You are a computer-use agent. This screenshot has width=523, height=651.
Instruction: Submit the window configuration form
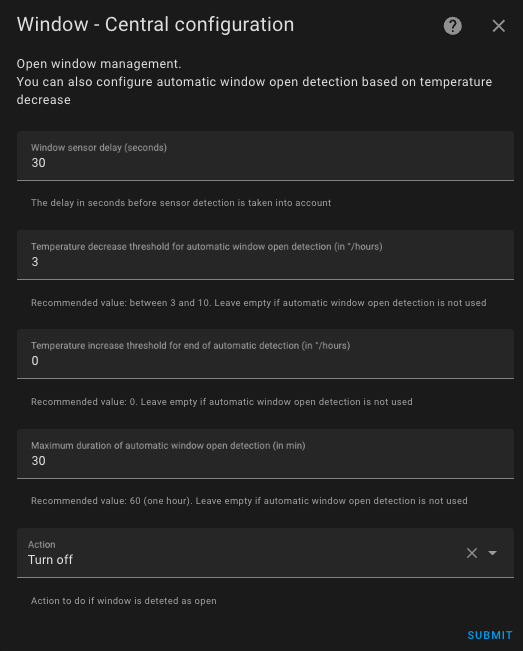click(x=490, y=635)
